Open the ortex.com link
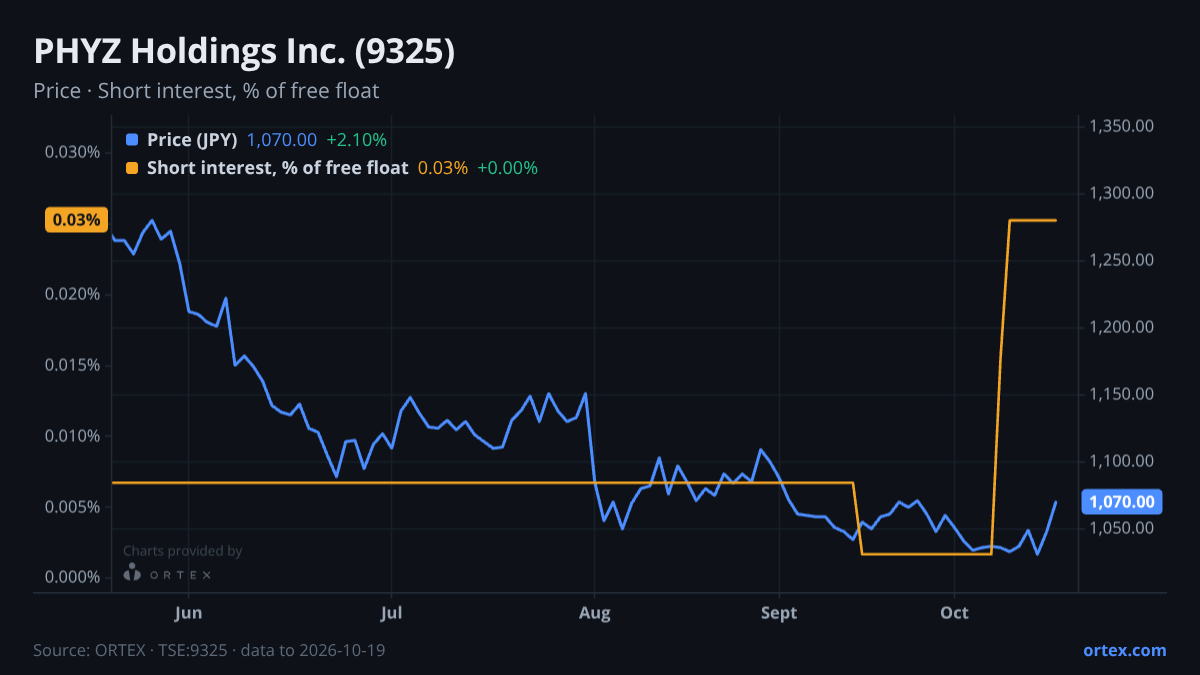Viewport: 1200px width, 675px height. point(1124,650)
